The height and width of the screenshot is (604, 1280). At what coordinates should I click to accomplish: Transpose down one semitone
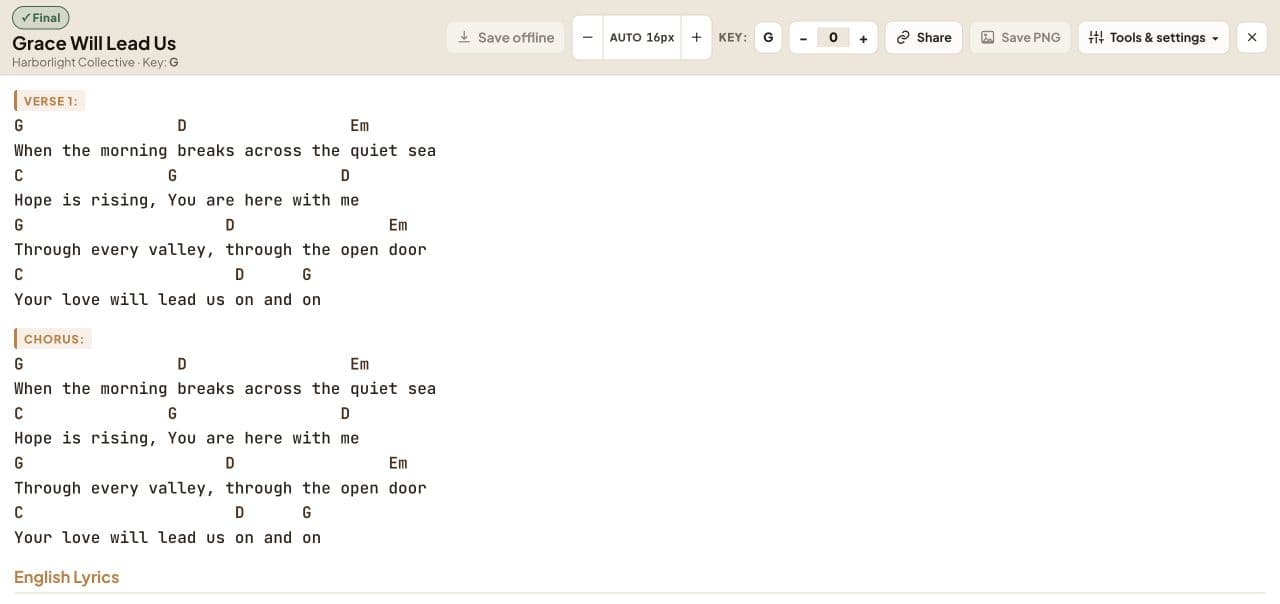803,38
